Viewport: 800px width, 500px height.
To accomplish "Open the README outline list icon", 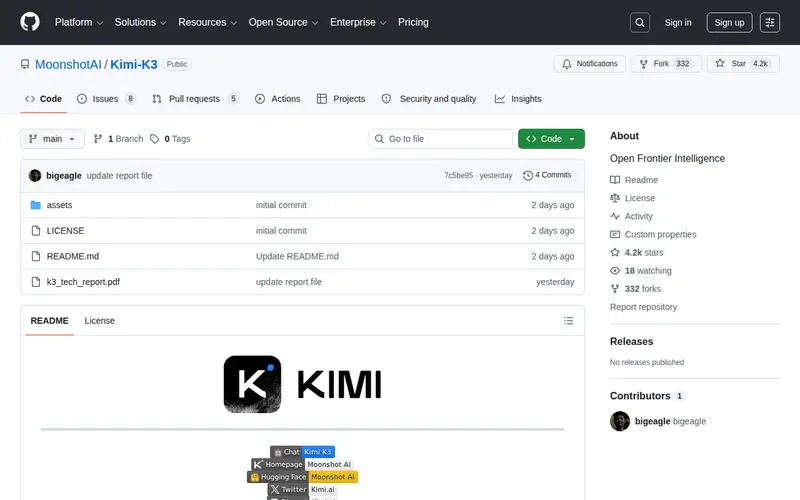I will coord(568,321).
